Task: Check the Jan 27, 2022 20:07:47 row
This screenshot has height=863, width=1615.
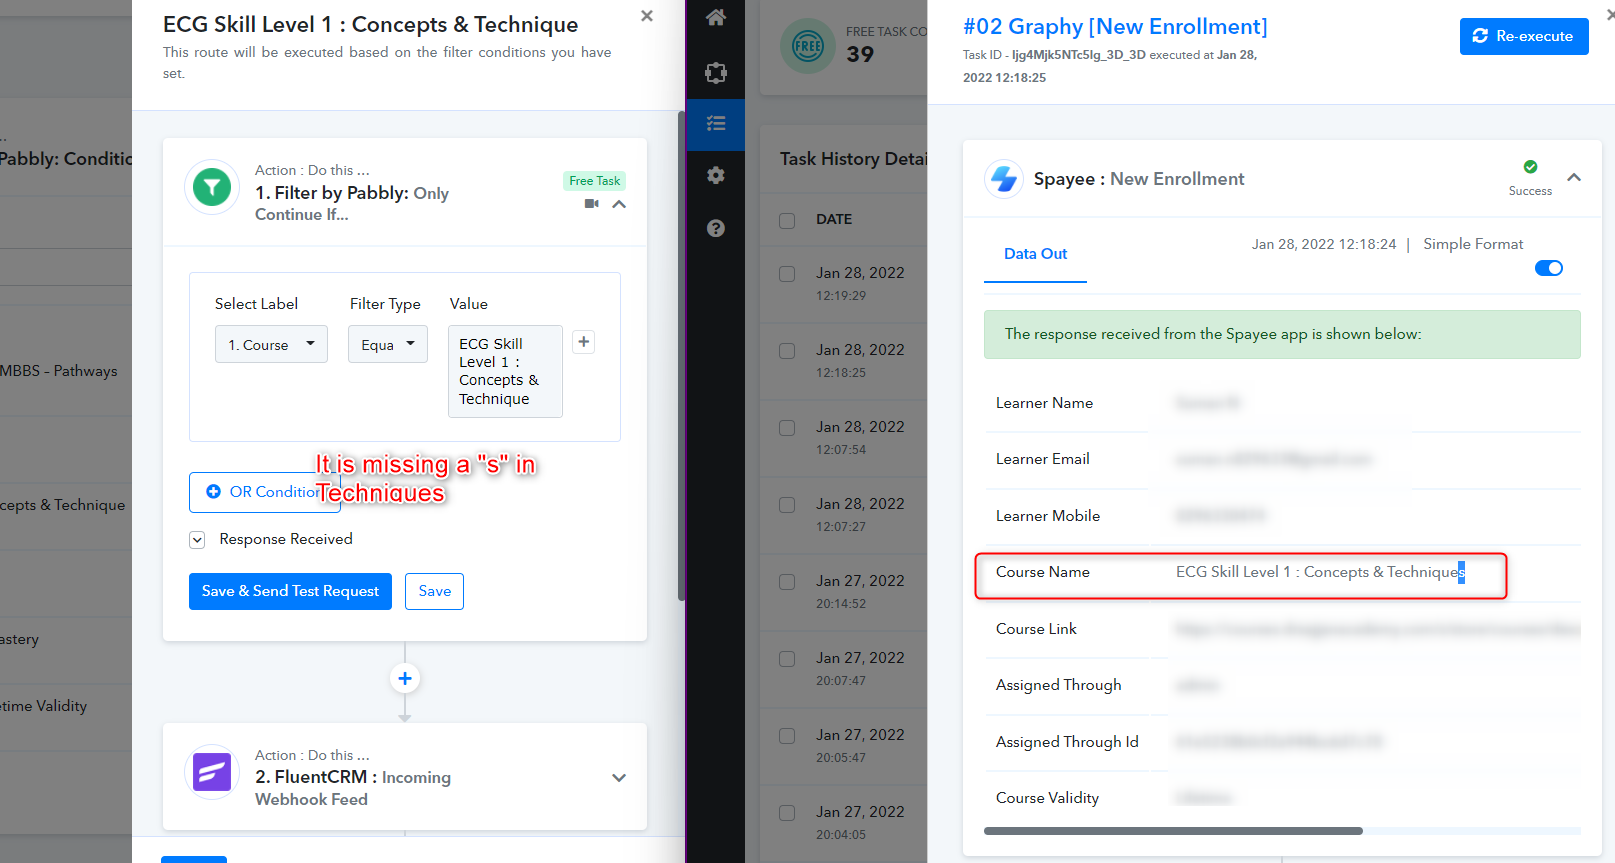Action: pos(787,659)
